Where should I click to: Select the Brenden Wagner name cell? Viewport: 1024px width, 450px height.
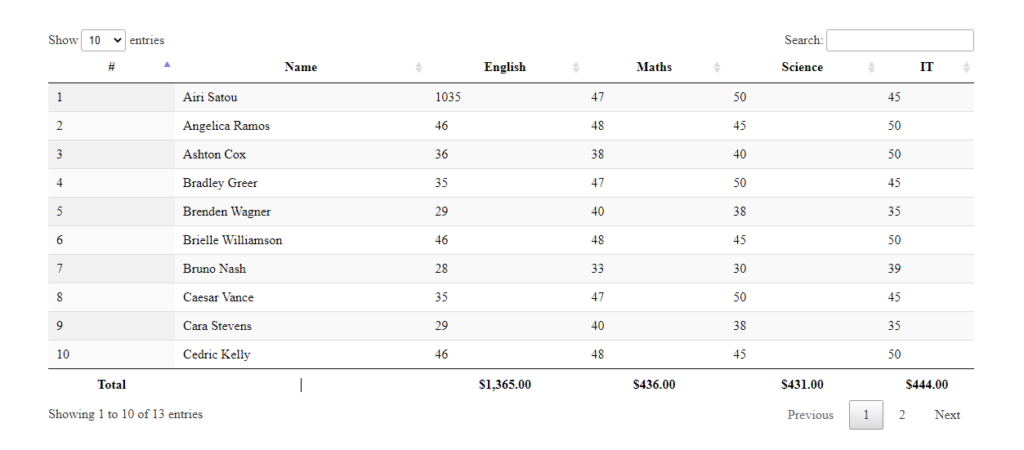point(300,212)
